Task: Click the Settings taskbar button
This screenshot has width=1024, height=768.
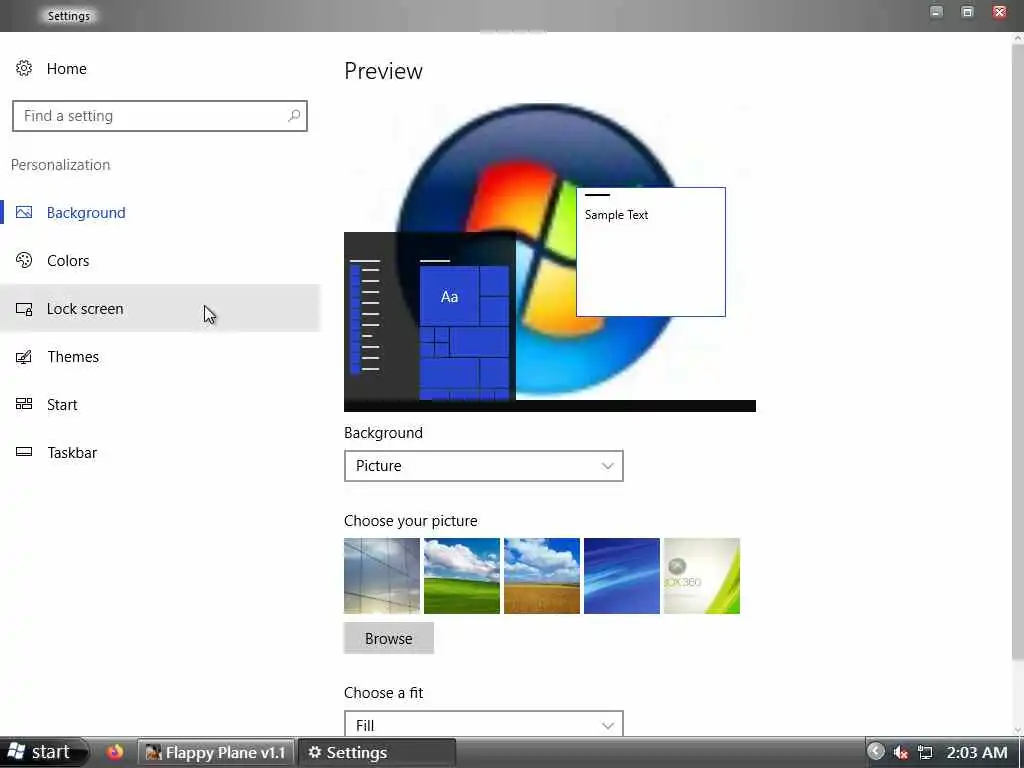Action: pyautogui.click(x=377, y=752)
